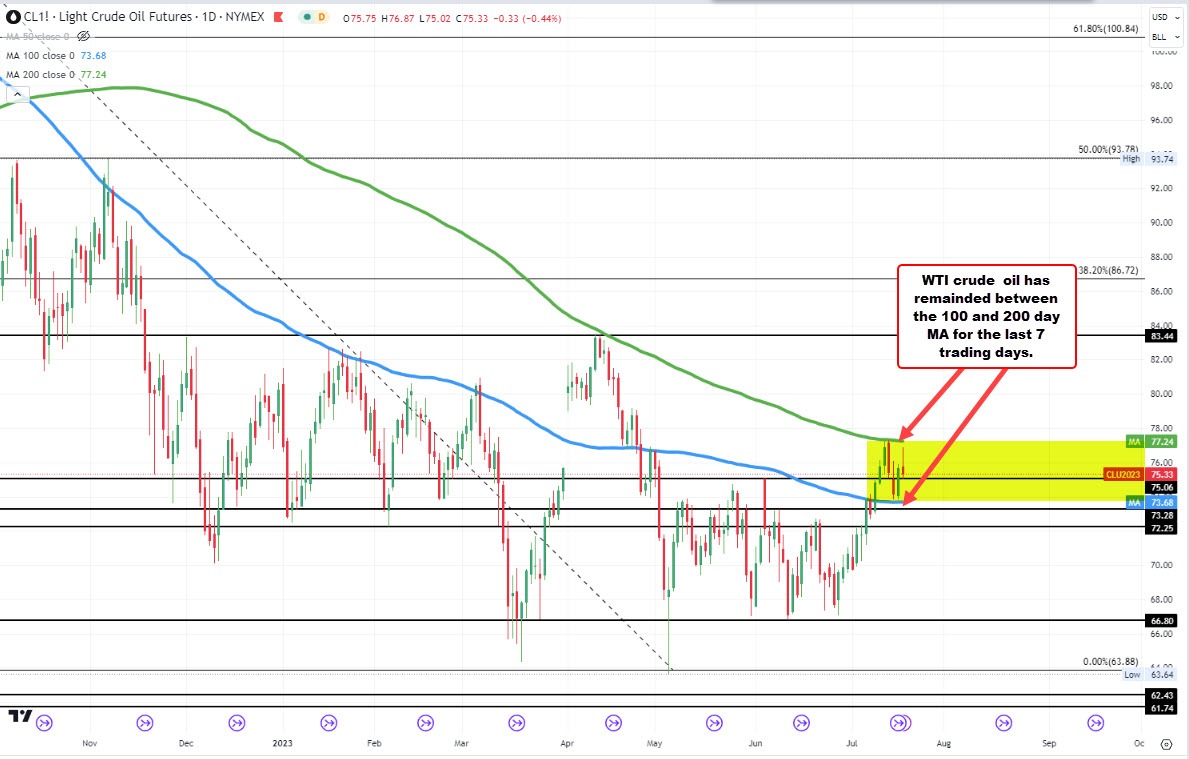Screen dimensions: 1189x759
Task: Click the crude oil symbol logo before CL1!
Action: pos(12,17)
